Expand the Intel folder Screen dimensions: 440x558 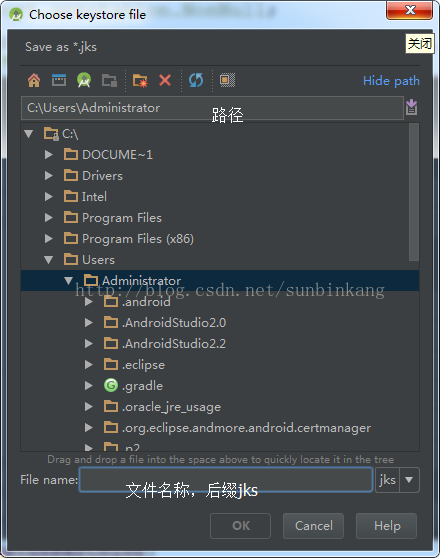pyautogui.click(x=49, y=196)
